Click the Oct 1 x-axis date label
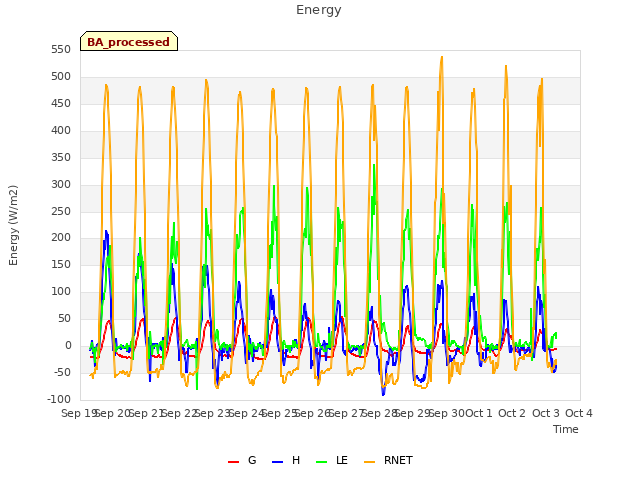 [x=479, y=413]
